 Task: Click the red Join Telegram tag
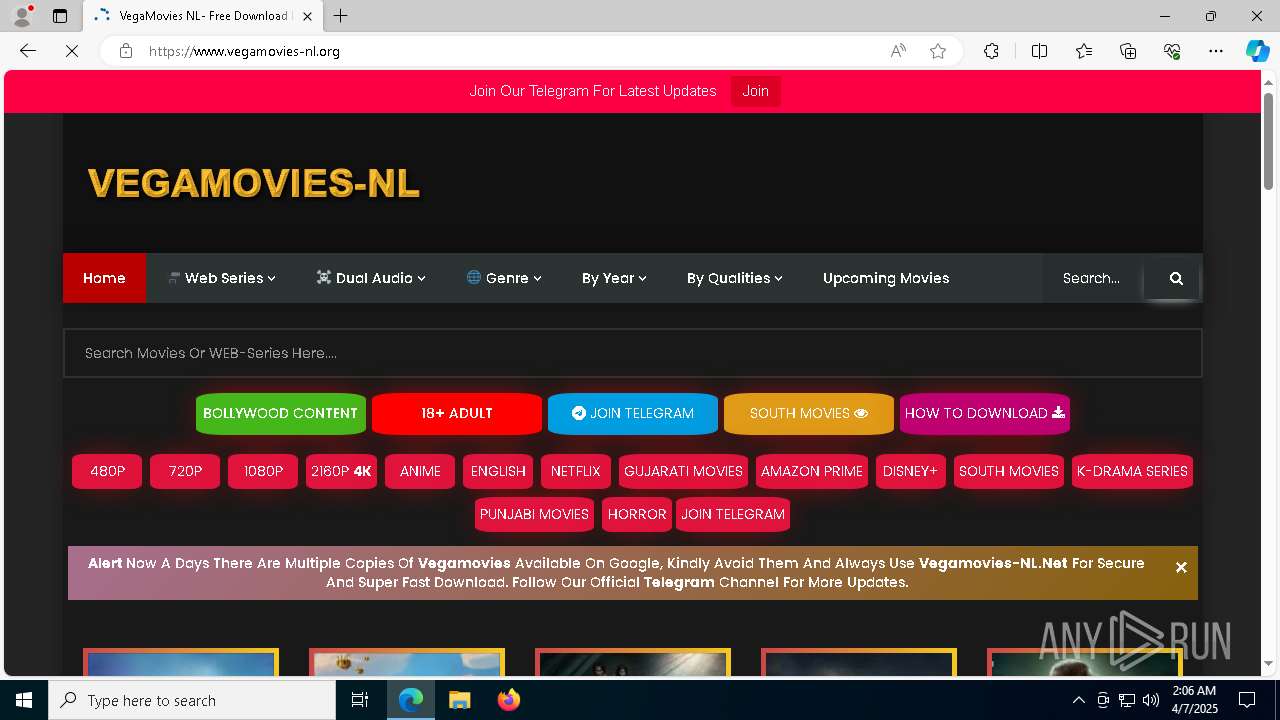point(733,514)
